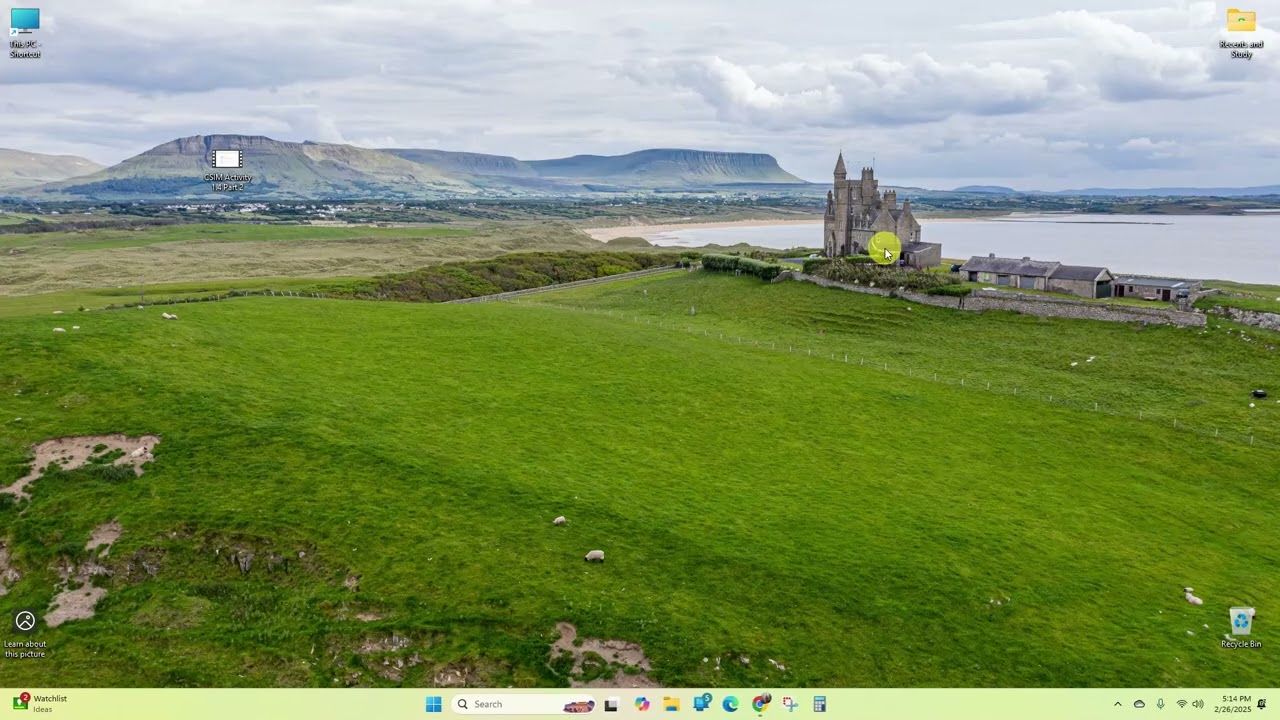Open Snipping Tool from the taskbar
Screen dimensions: 1280x720
pos(790,704)
